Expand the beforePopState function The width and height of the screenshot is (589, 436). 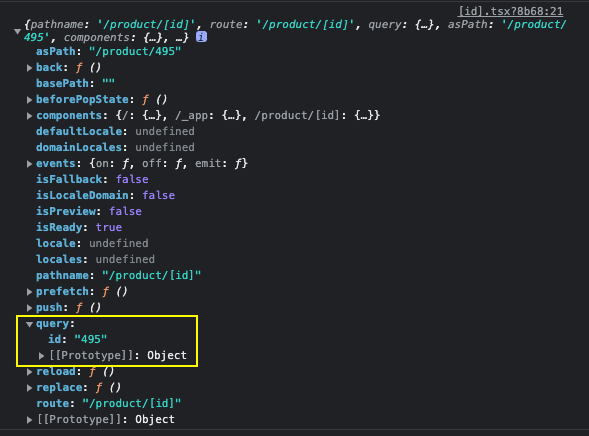tap(29, 100)
